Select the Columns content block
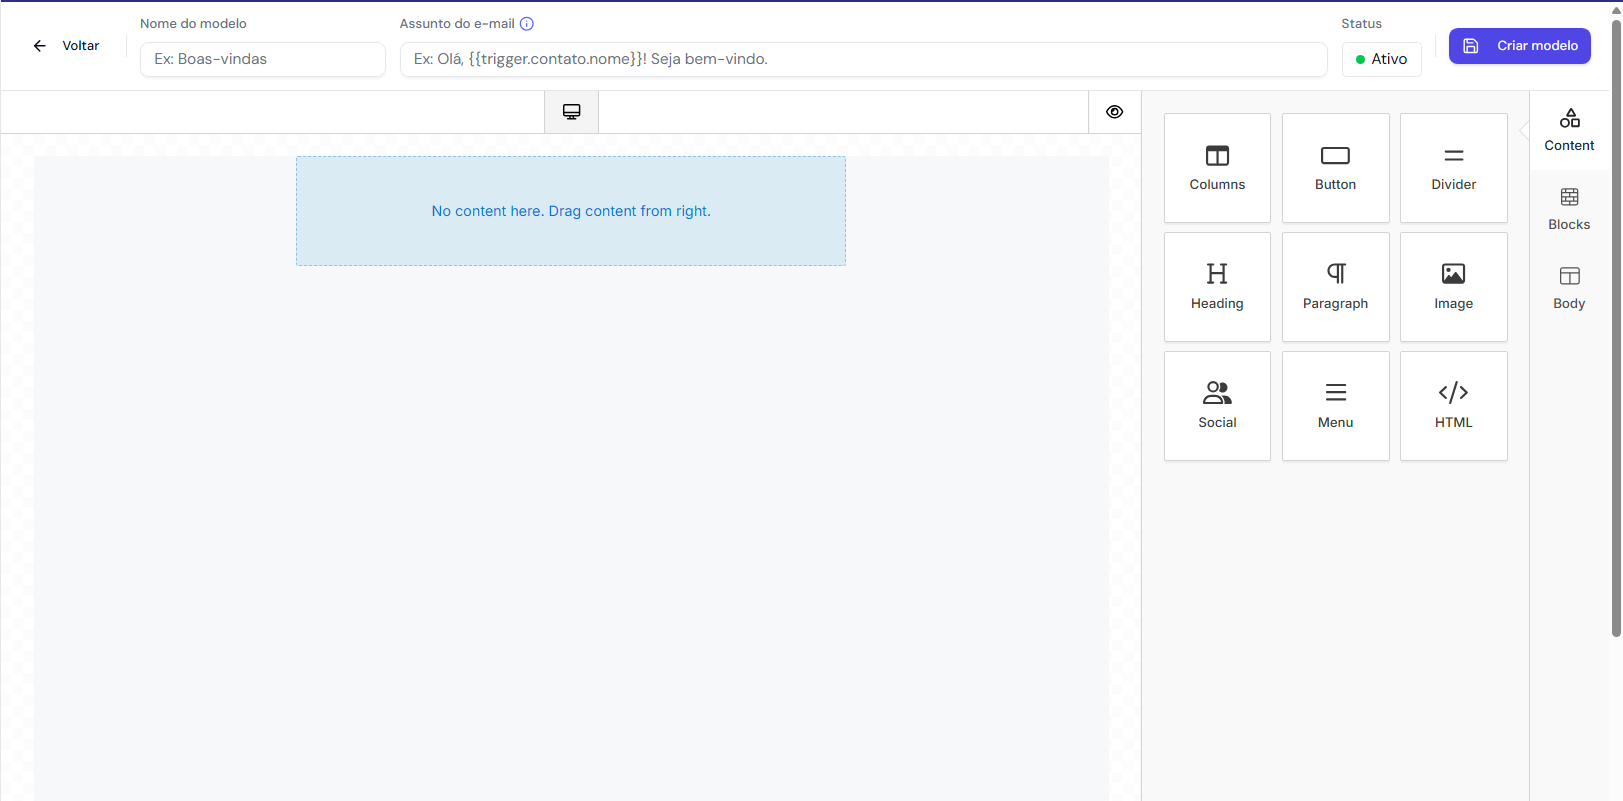This screenshot has width=1623, height=801. tap(1217, 168)
